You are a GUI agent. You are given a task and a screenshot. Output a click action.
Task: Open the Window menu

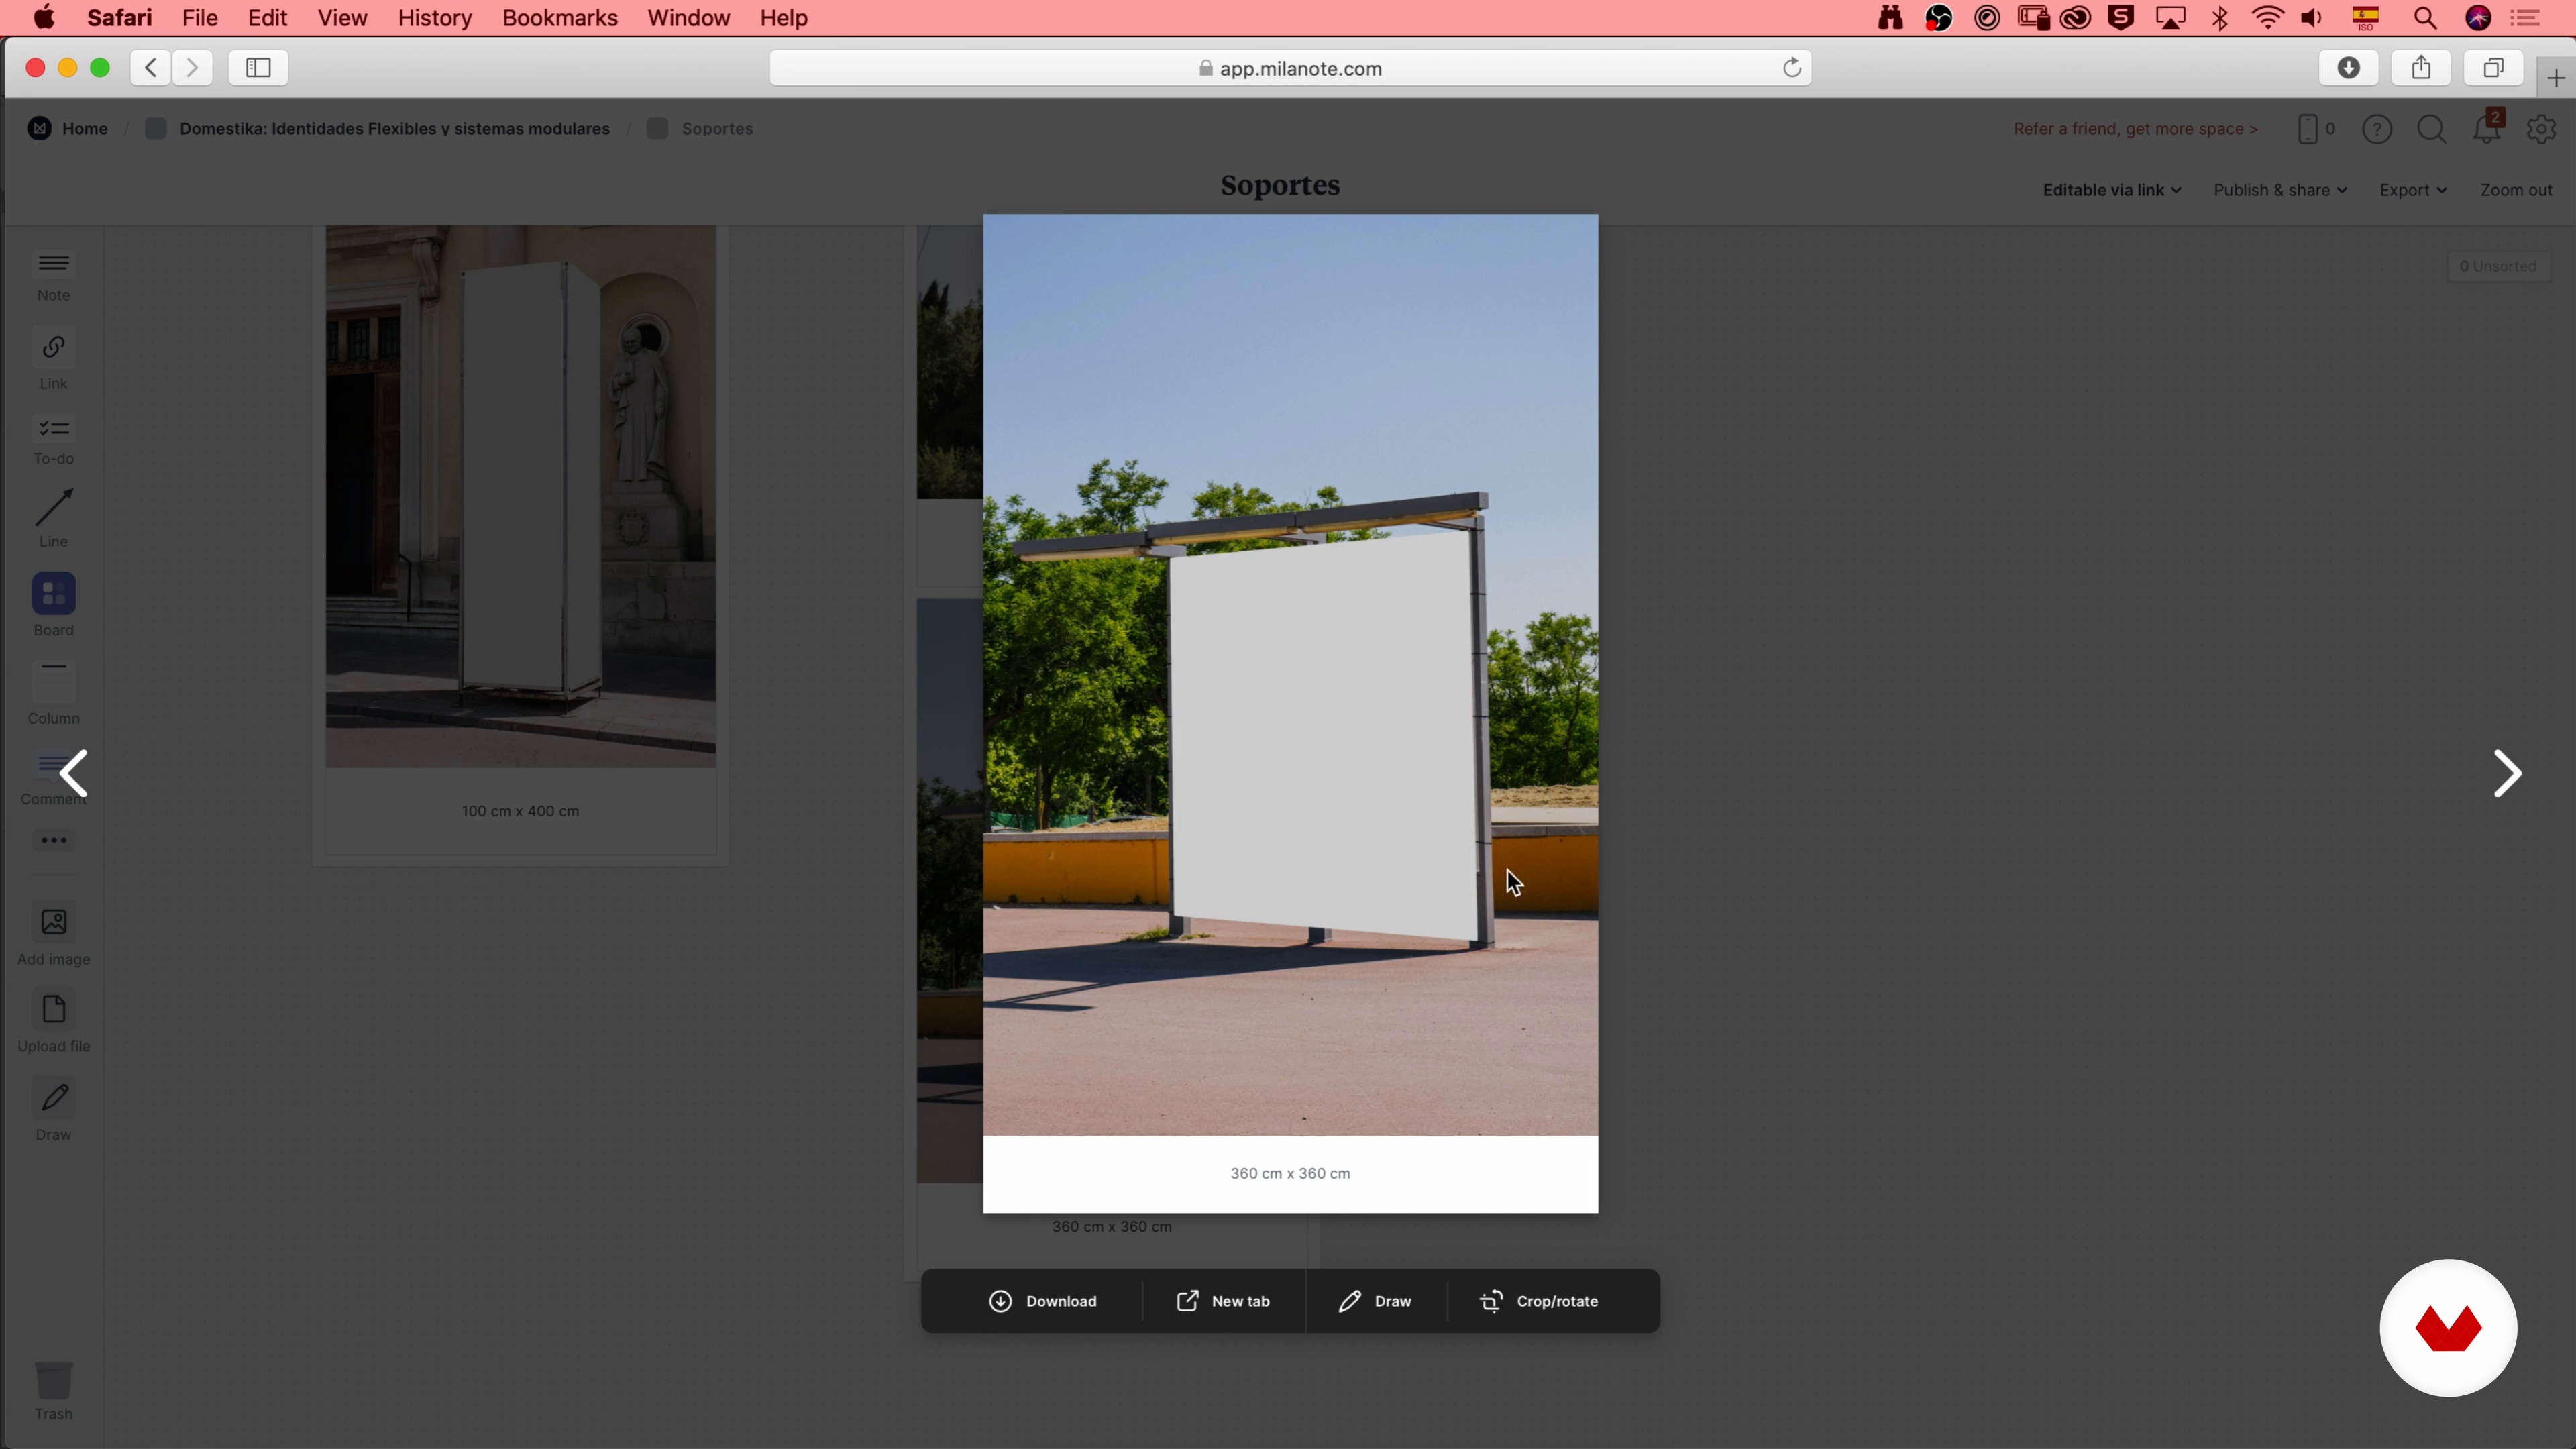coord(688,18)
